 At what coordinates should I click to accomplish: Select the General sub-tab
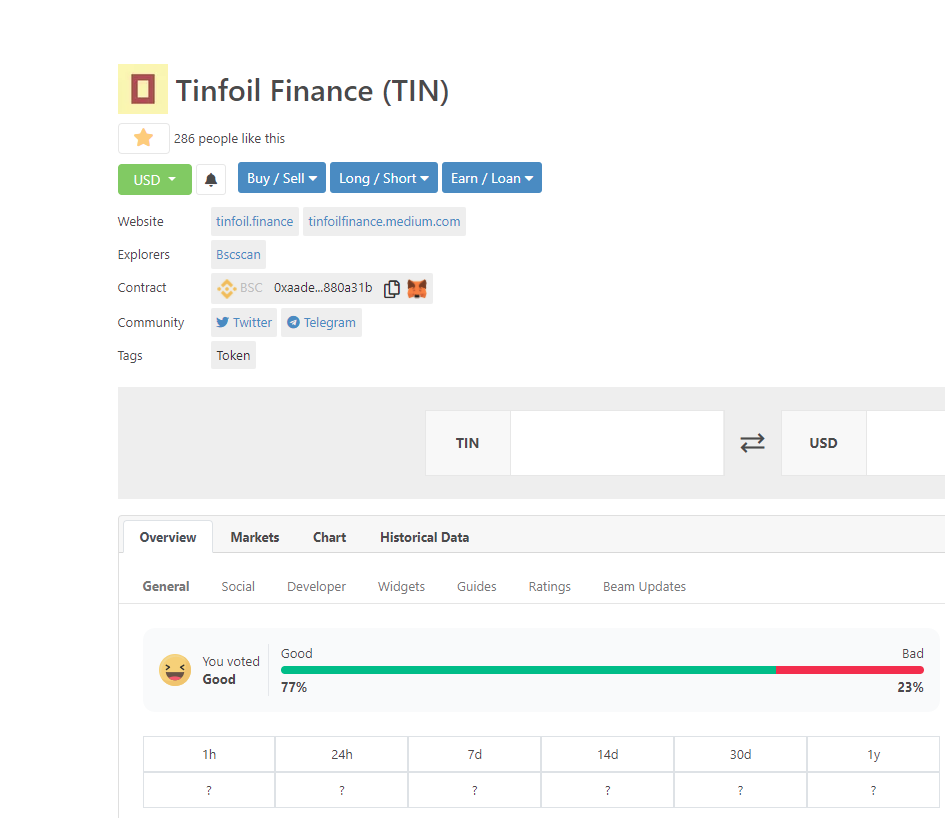click(x=166, y=587)
